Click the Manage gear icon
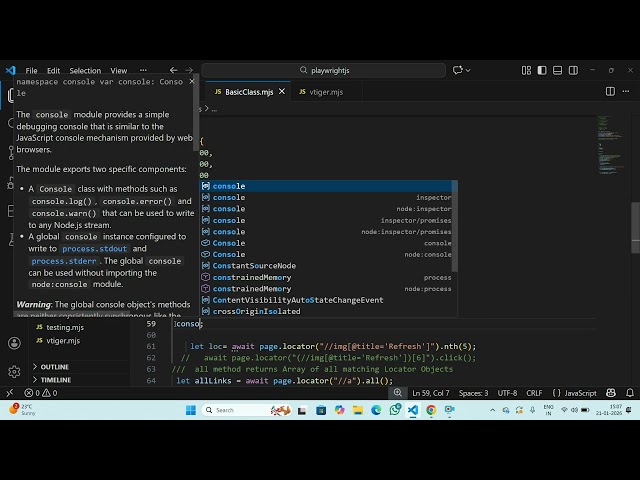This screenshot has height=480, width=640. [13, 371]
